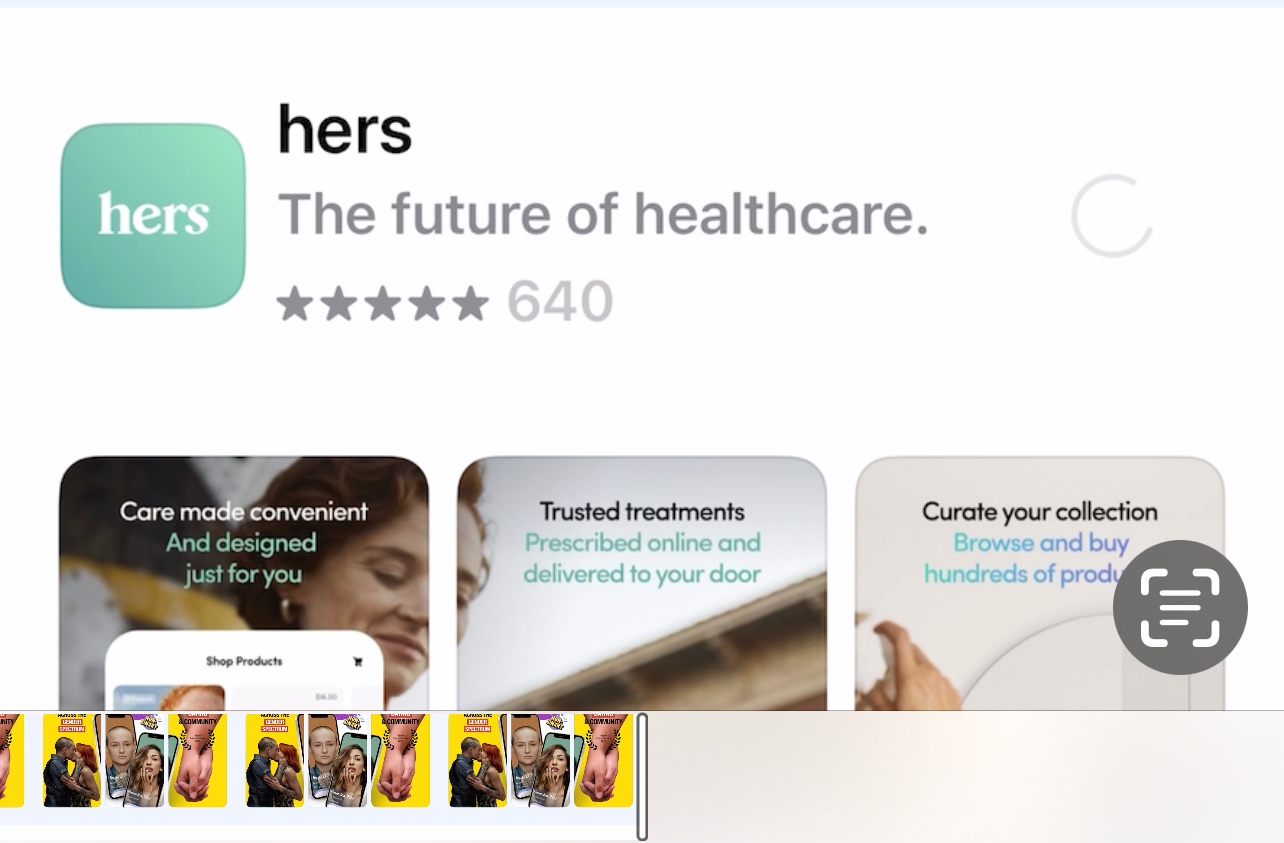Screen dimensions: 1284x843
Task: Open the "Curate your collection" screenshot
Action: (x=1040, y=583)
